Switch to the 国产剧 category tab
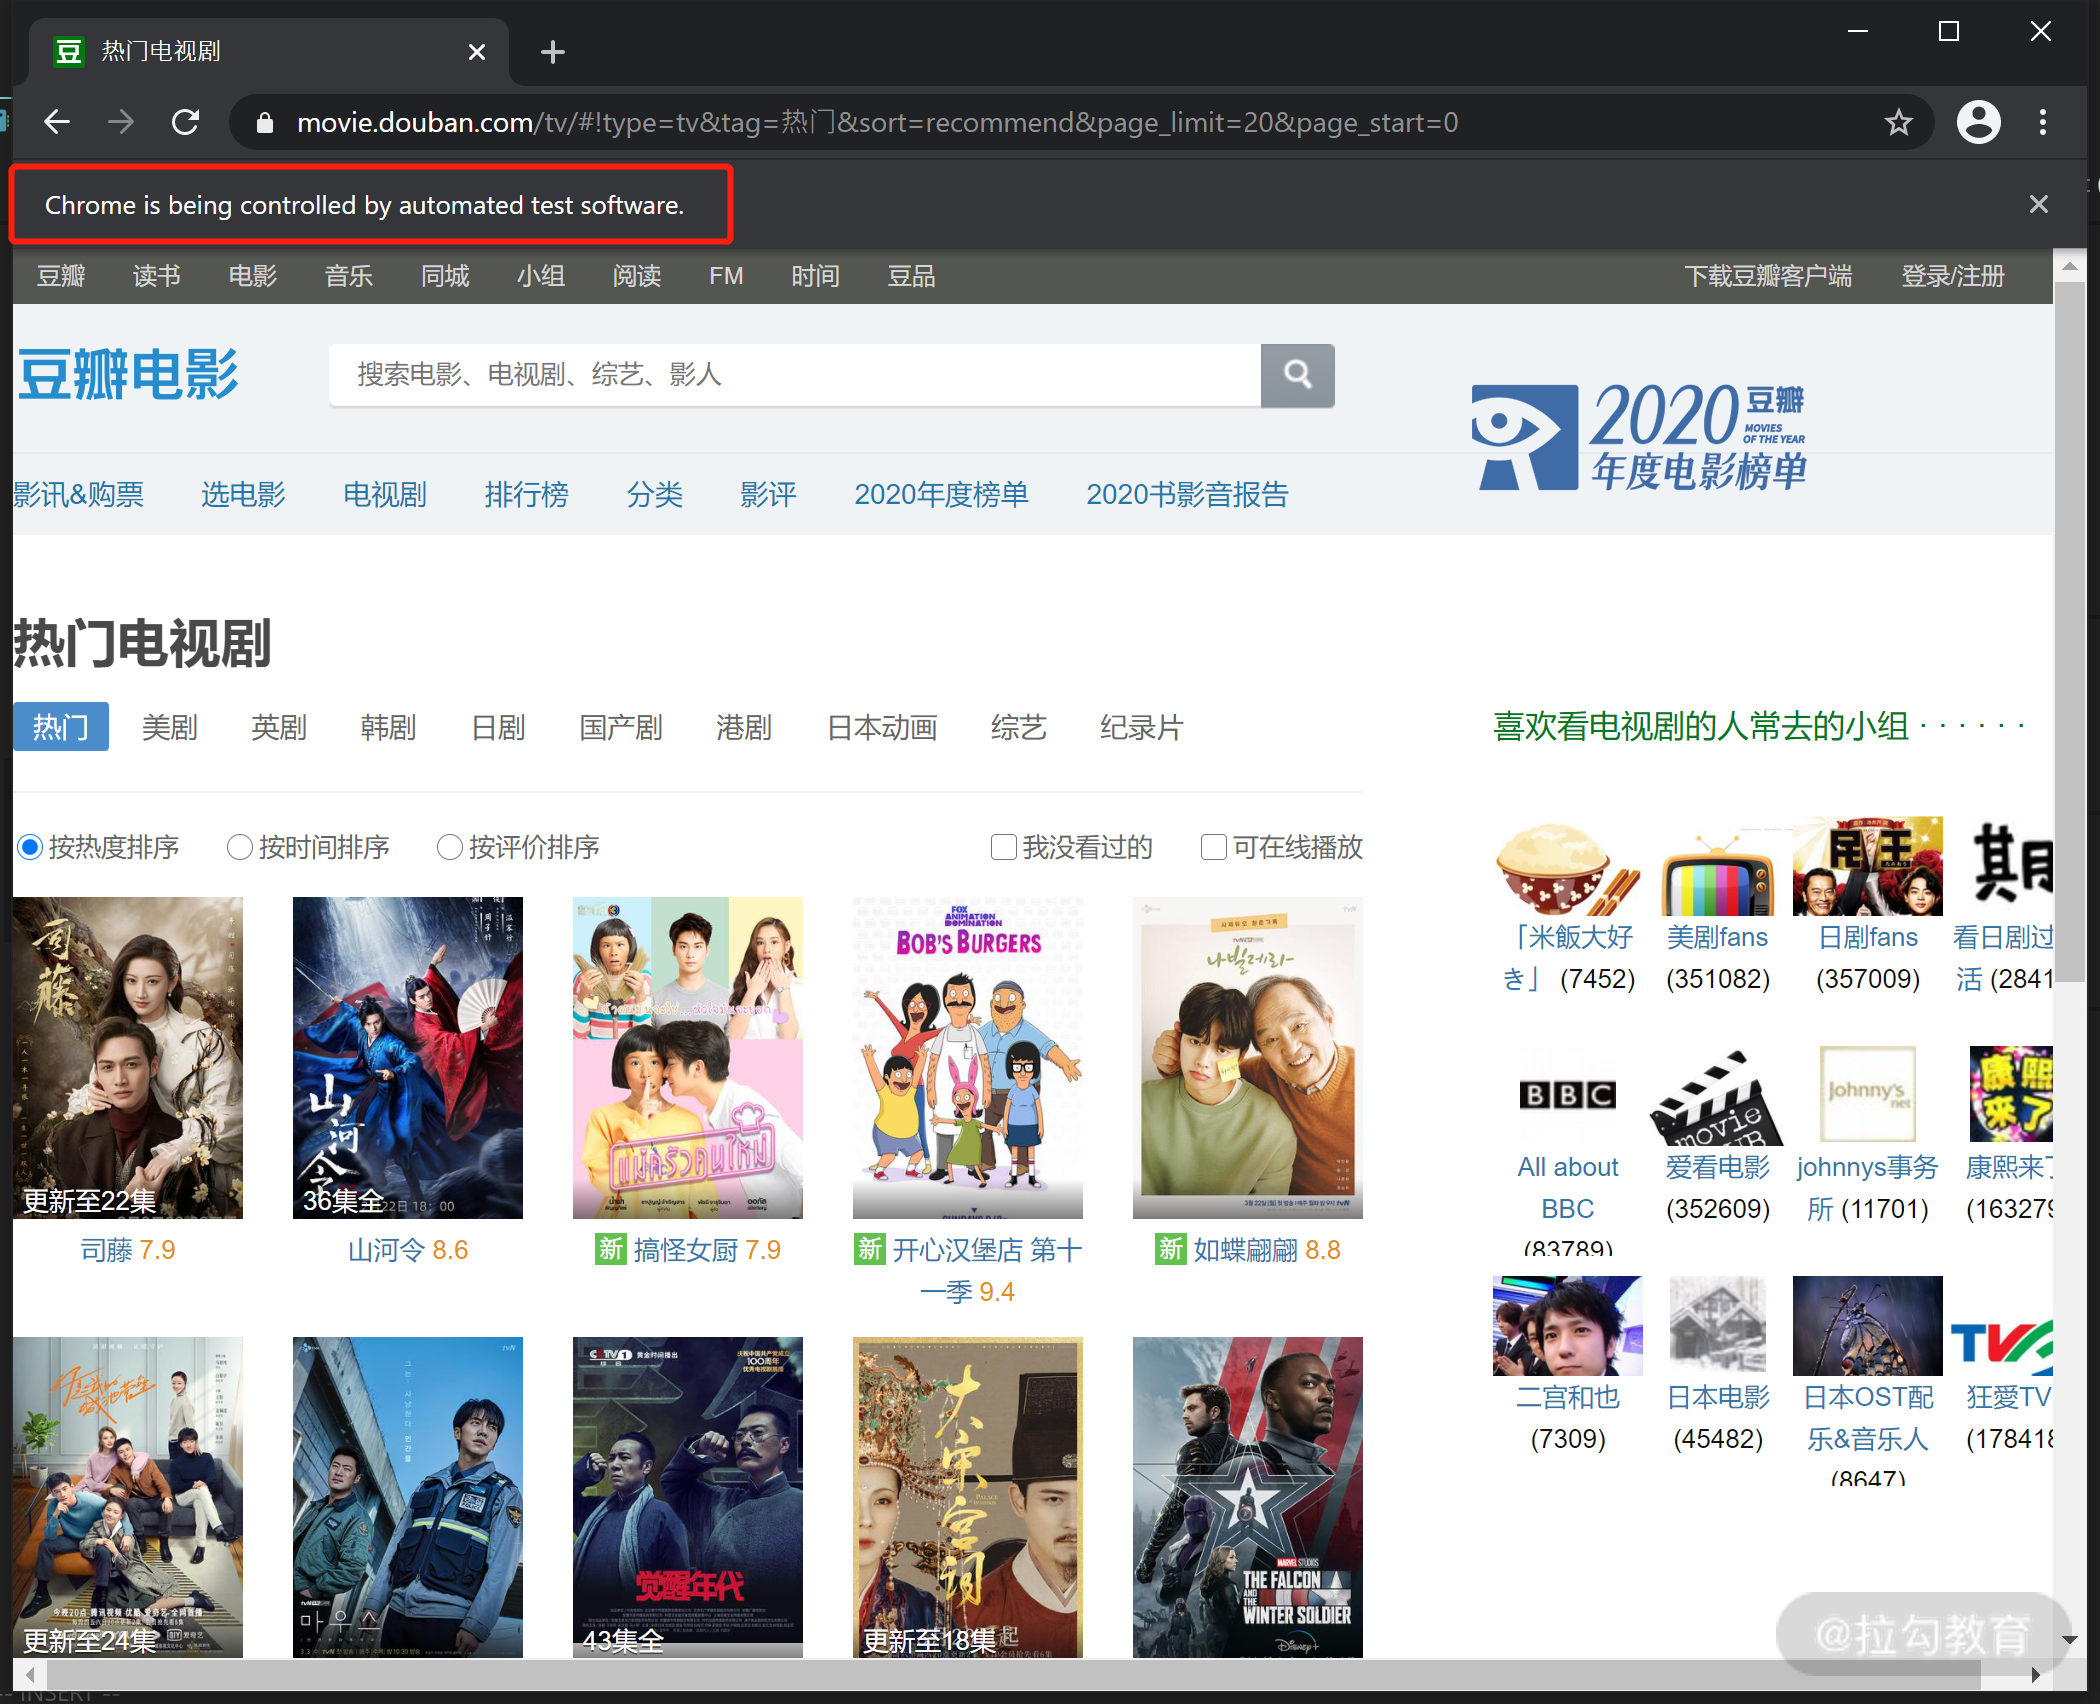 [x=621, y=727]
